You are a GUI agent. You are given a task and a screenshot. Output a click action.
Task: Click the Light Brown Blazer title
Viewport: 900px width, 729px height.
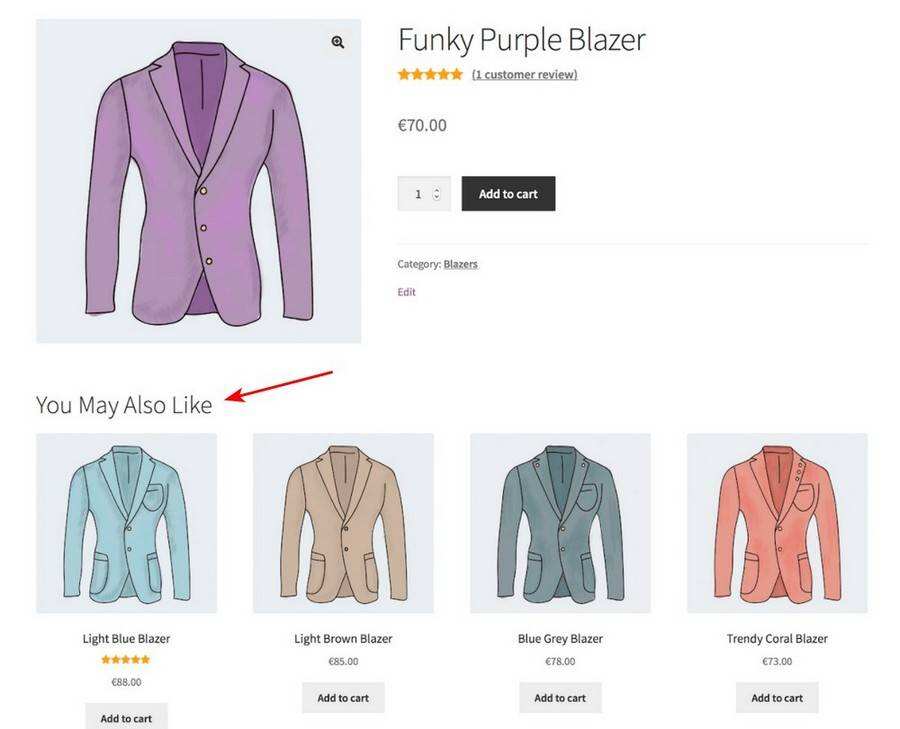click(343, 639)
